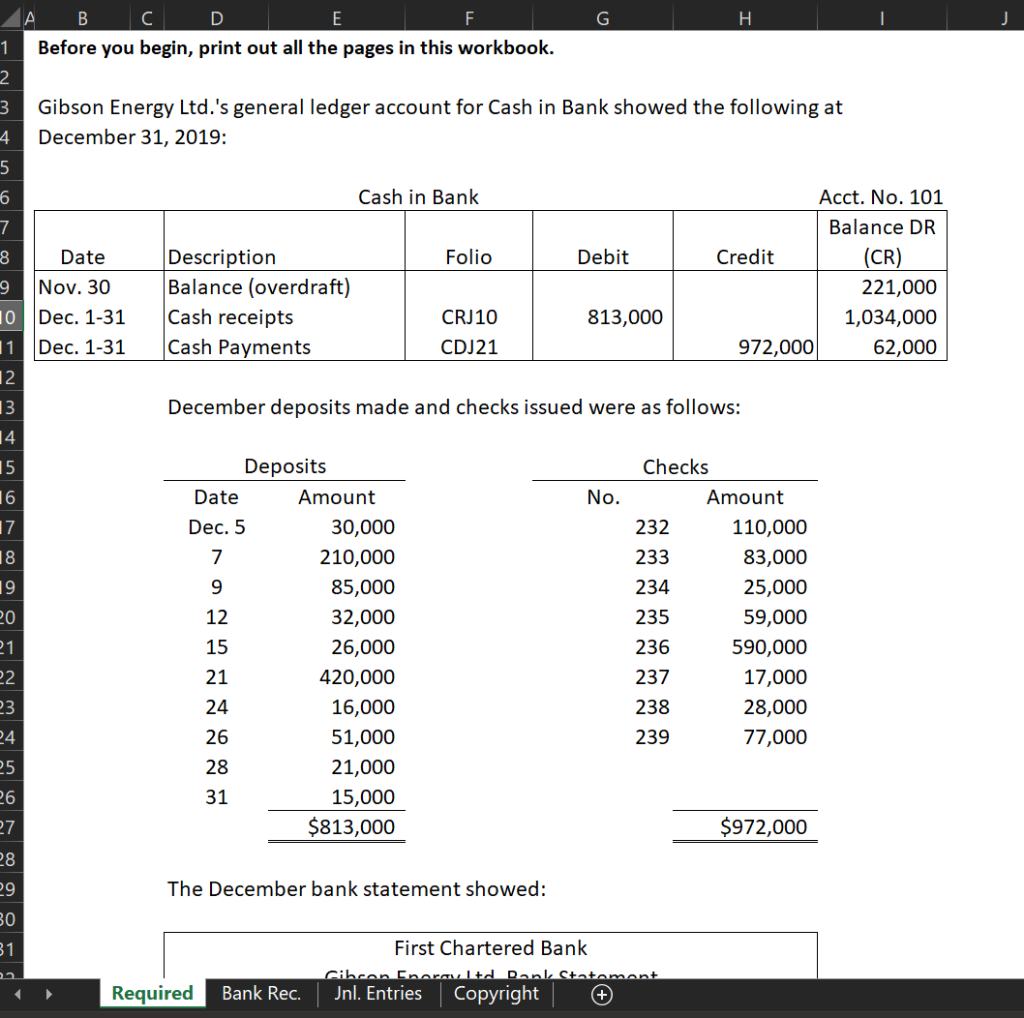The height and width of the screenshot is (1018, 1024).
Task: Click the 'Acct. No. 101' cell
Action: point(882,197)
